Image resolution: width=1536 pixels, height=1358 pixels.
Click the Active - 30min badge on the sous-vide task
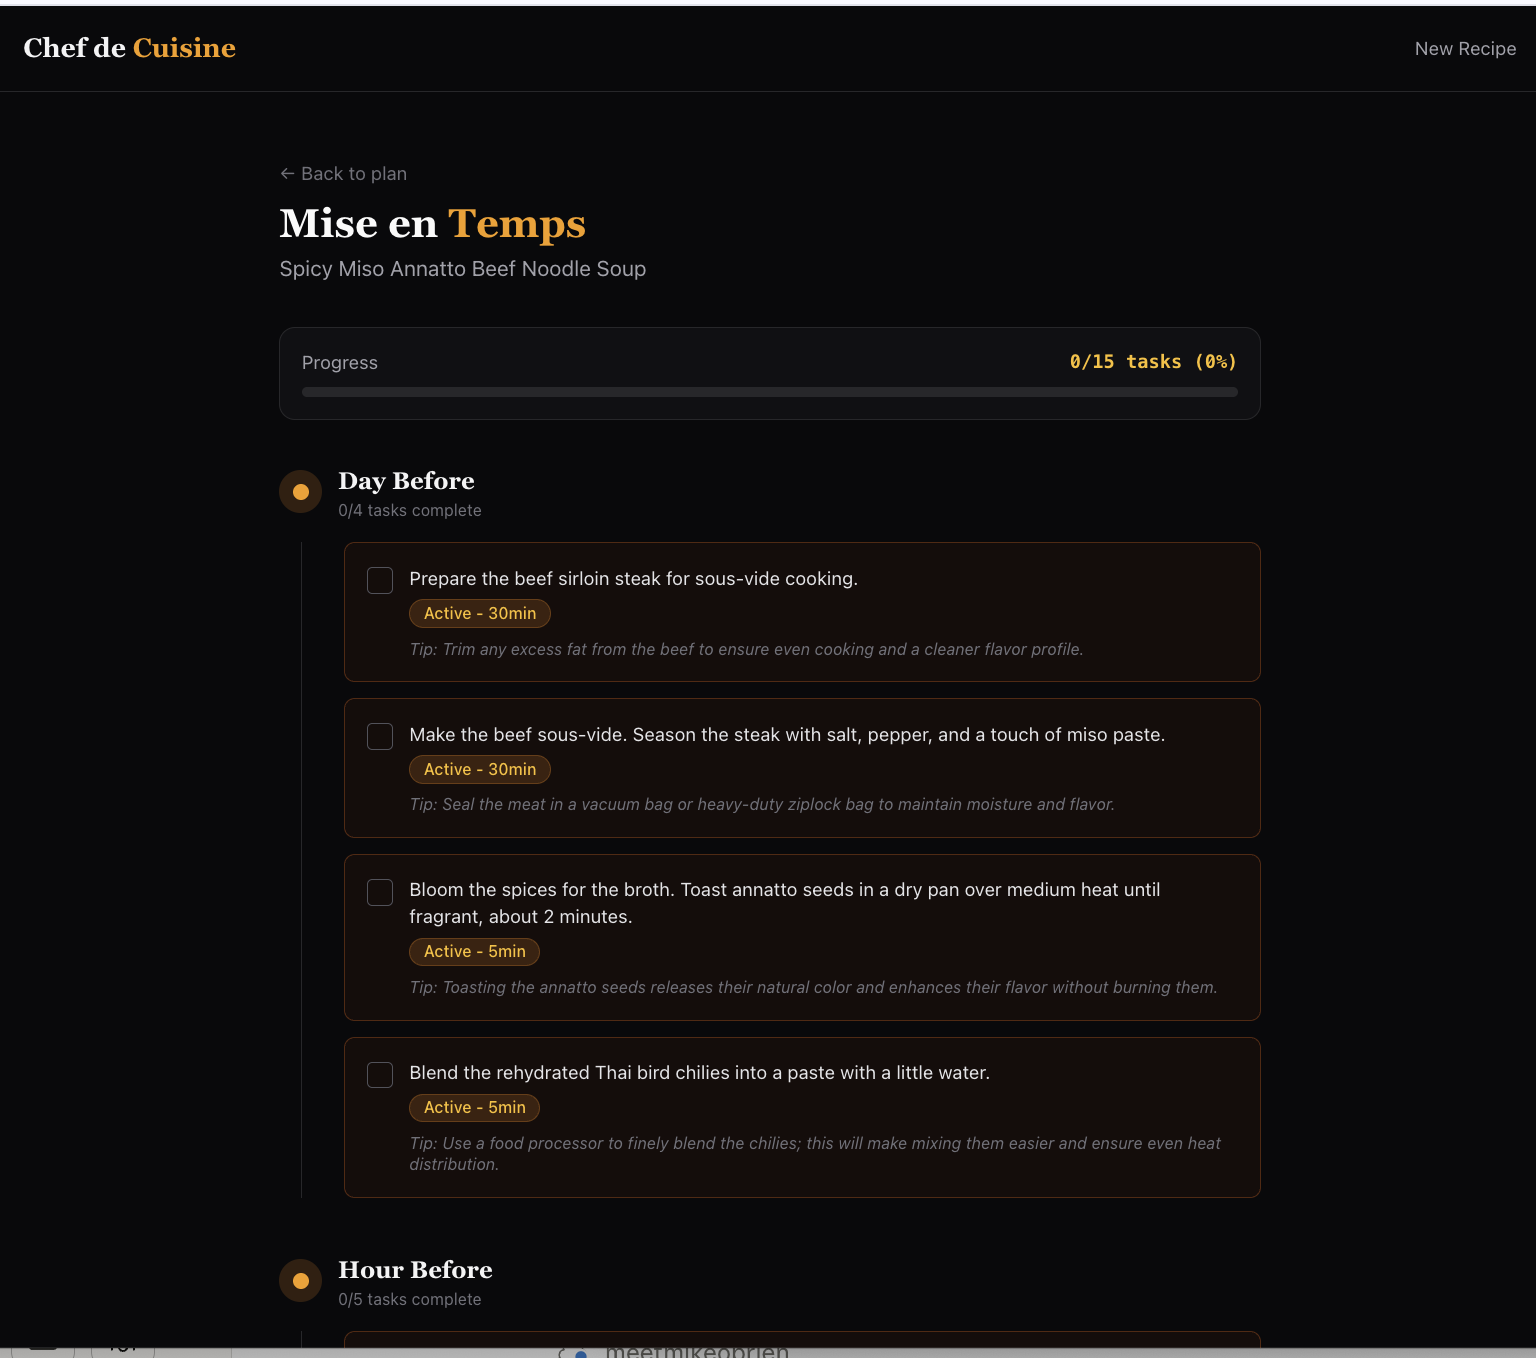[480, 770]
